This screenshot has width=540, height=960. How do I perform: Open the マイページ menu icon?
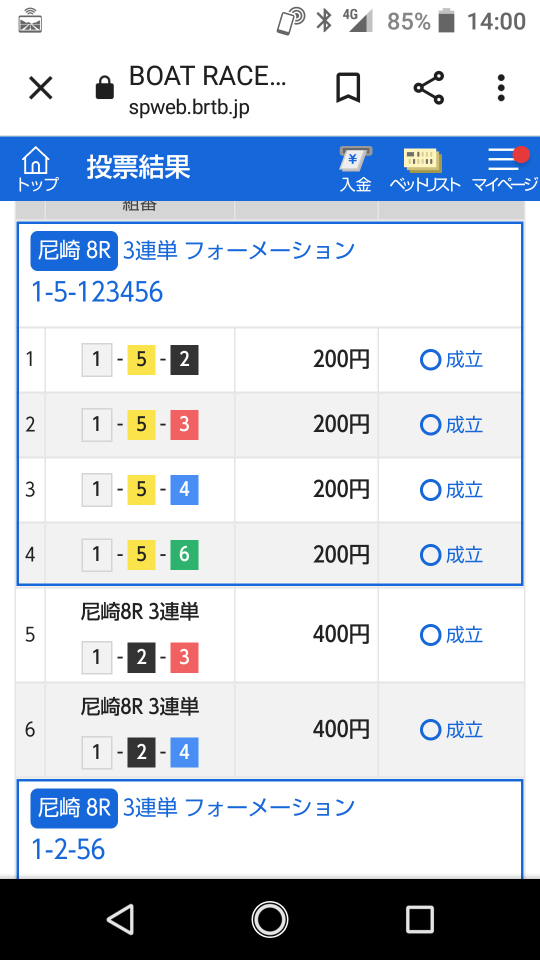coord(504,170)
